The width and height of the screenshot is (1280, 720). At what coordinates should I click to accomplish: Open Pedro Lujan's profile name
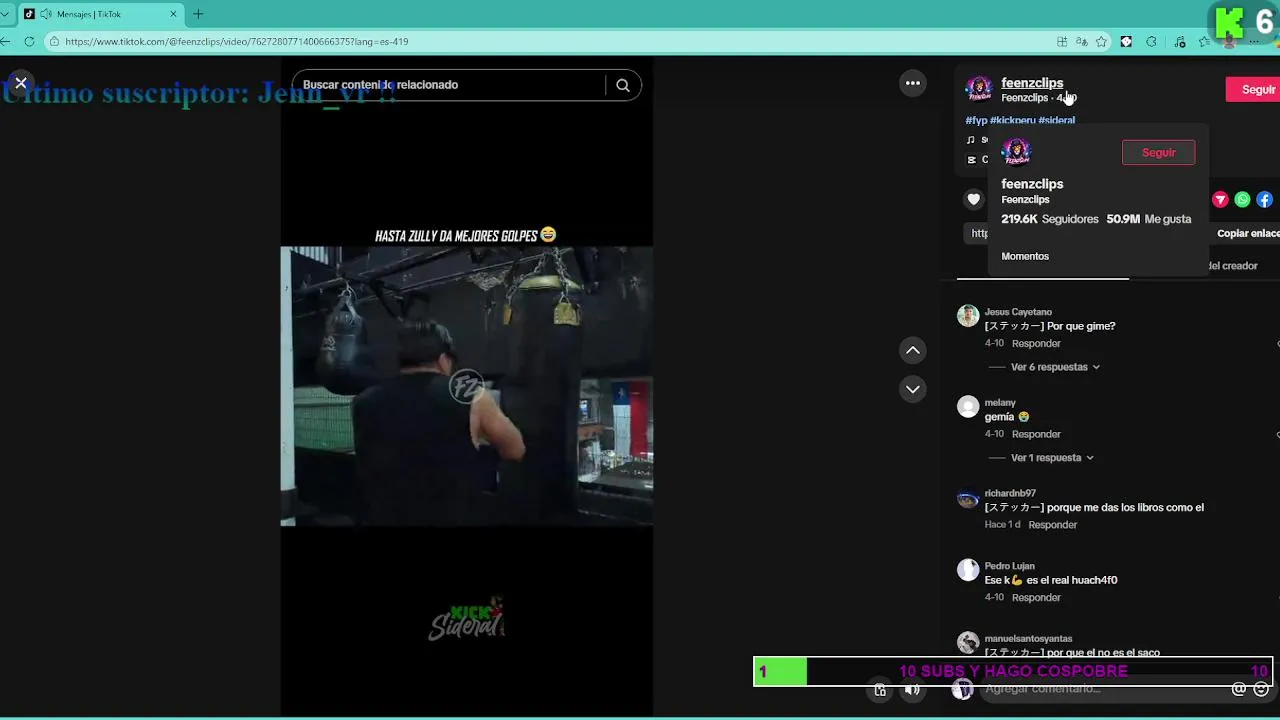[x=1009, y=566]
